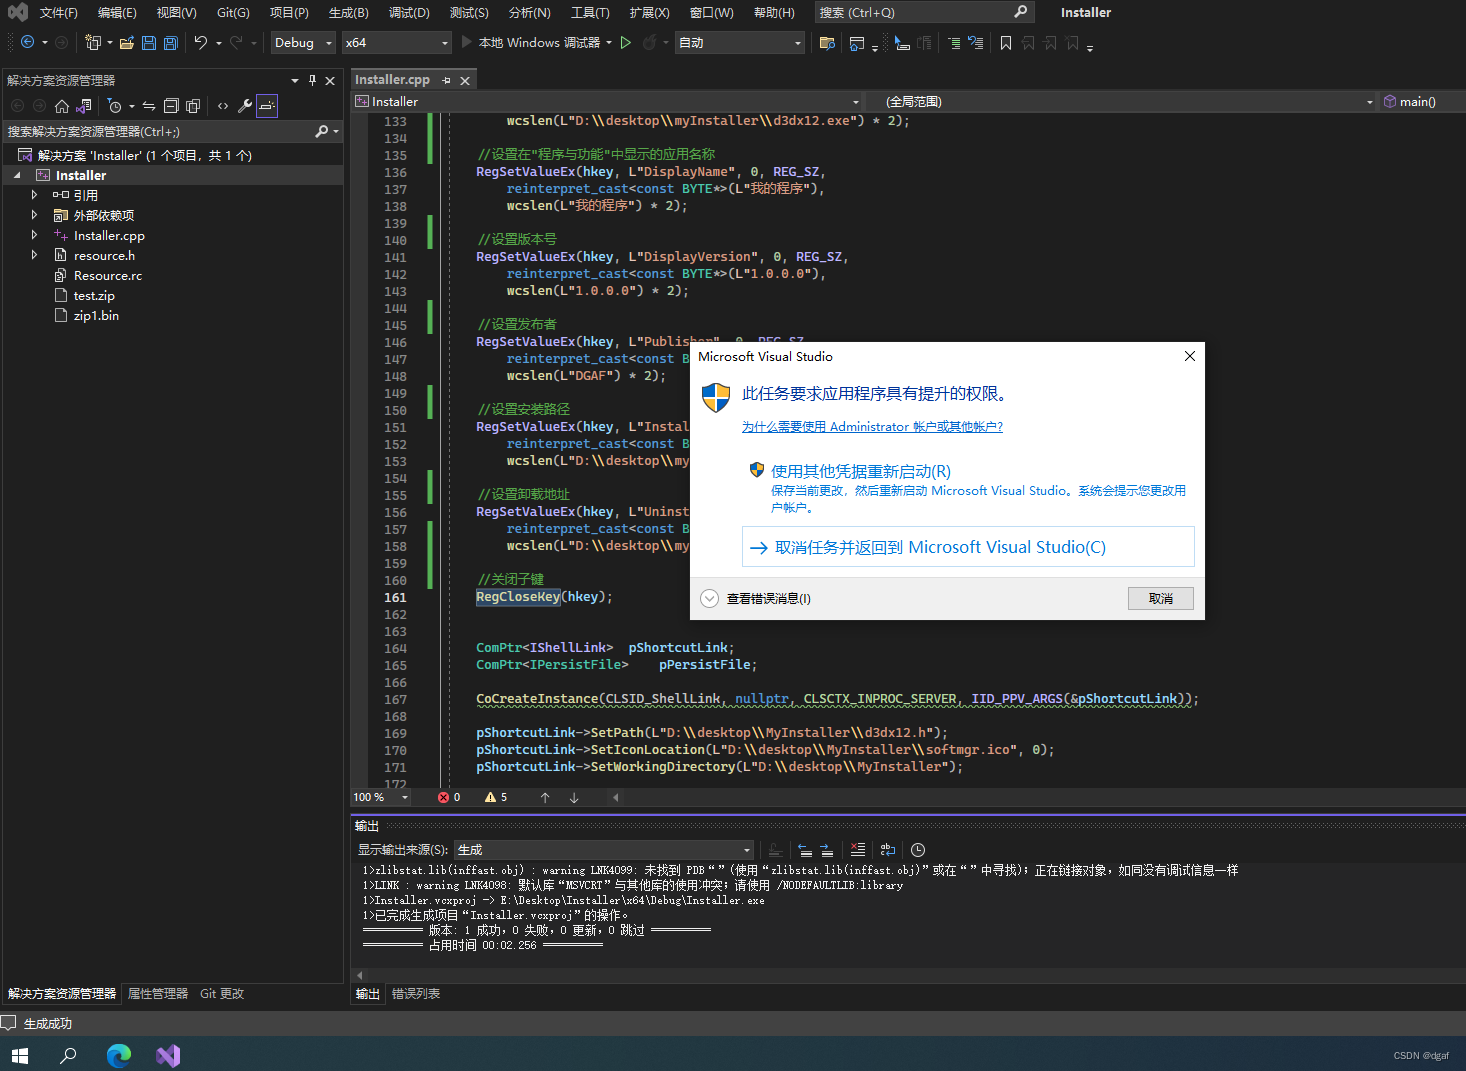
Task: Click the uncomment selected lines icon
Action: pos(976,42)
